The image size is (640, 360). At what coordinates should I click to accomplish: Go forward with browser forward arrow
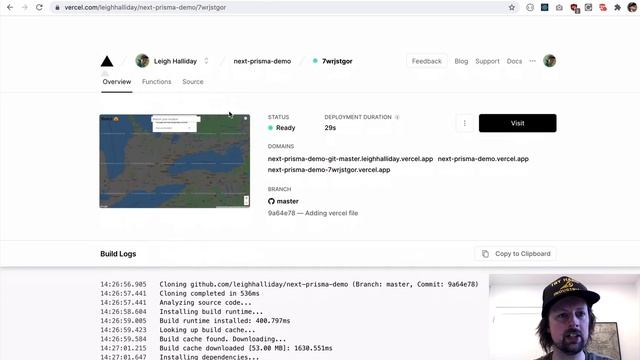(x=24, y=7)
